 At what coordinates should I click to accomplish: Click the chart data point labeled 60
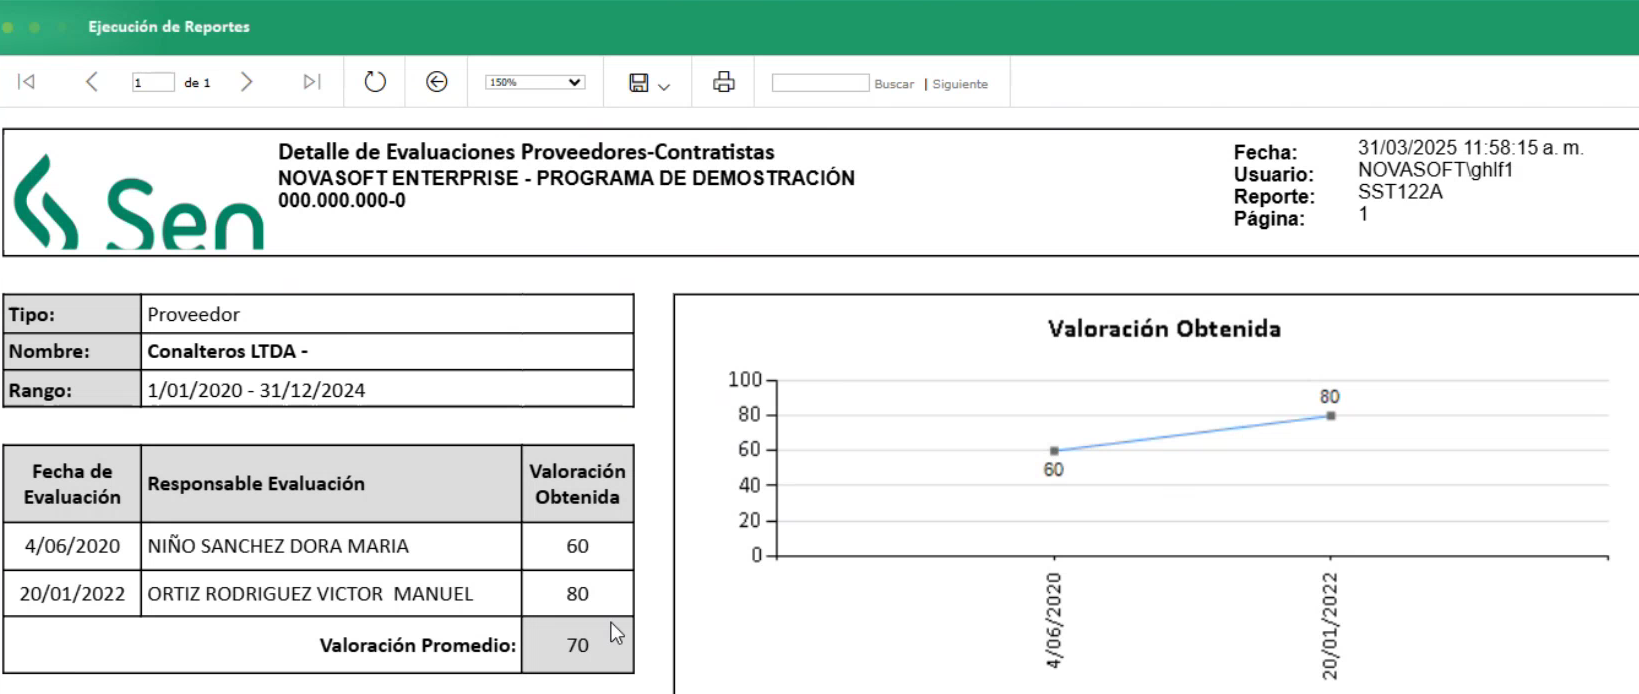(x=1054, y=451)
